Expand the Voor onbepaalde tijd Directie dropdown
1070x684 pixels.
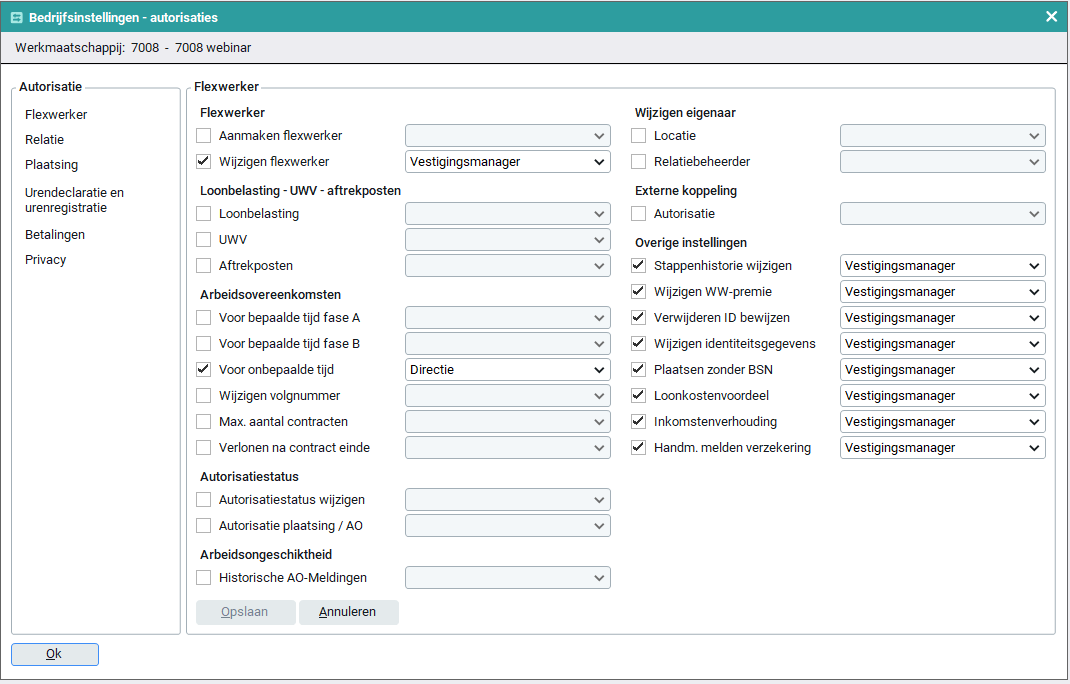[x=507, y=370]
